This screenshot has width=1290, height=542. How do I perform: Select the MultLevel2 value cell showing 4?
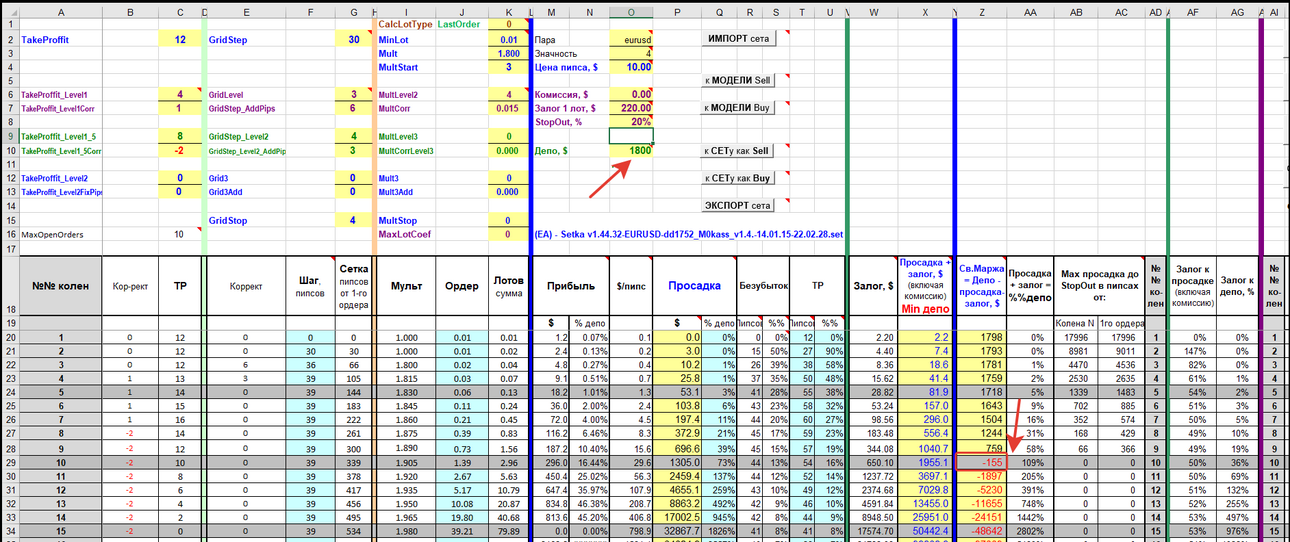point(508,94)
